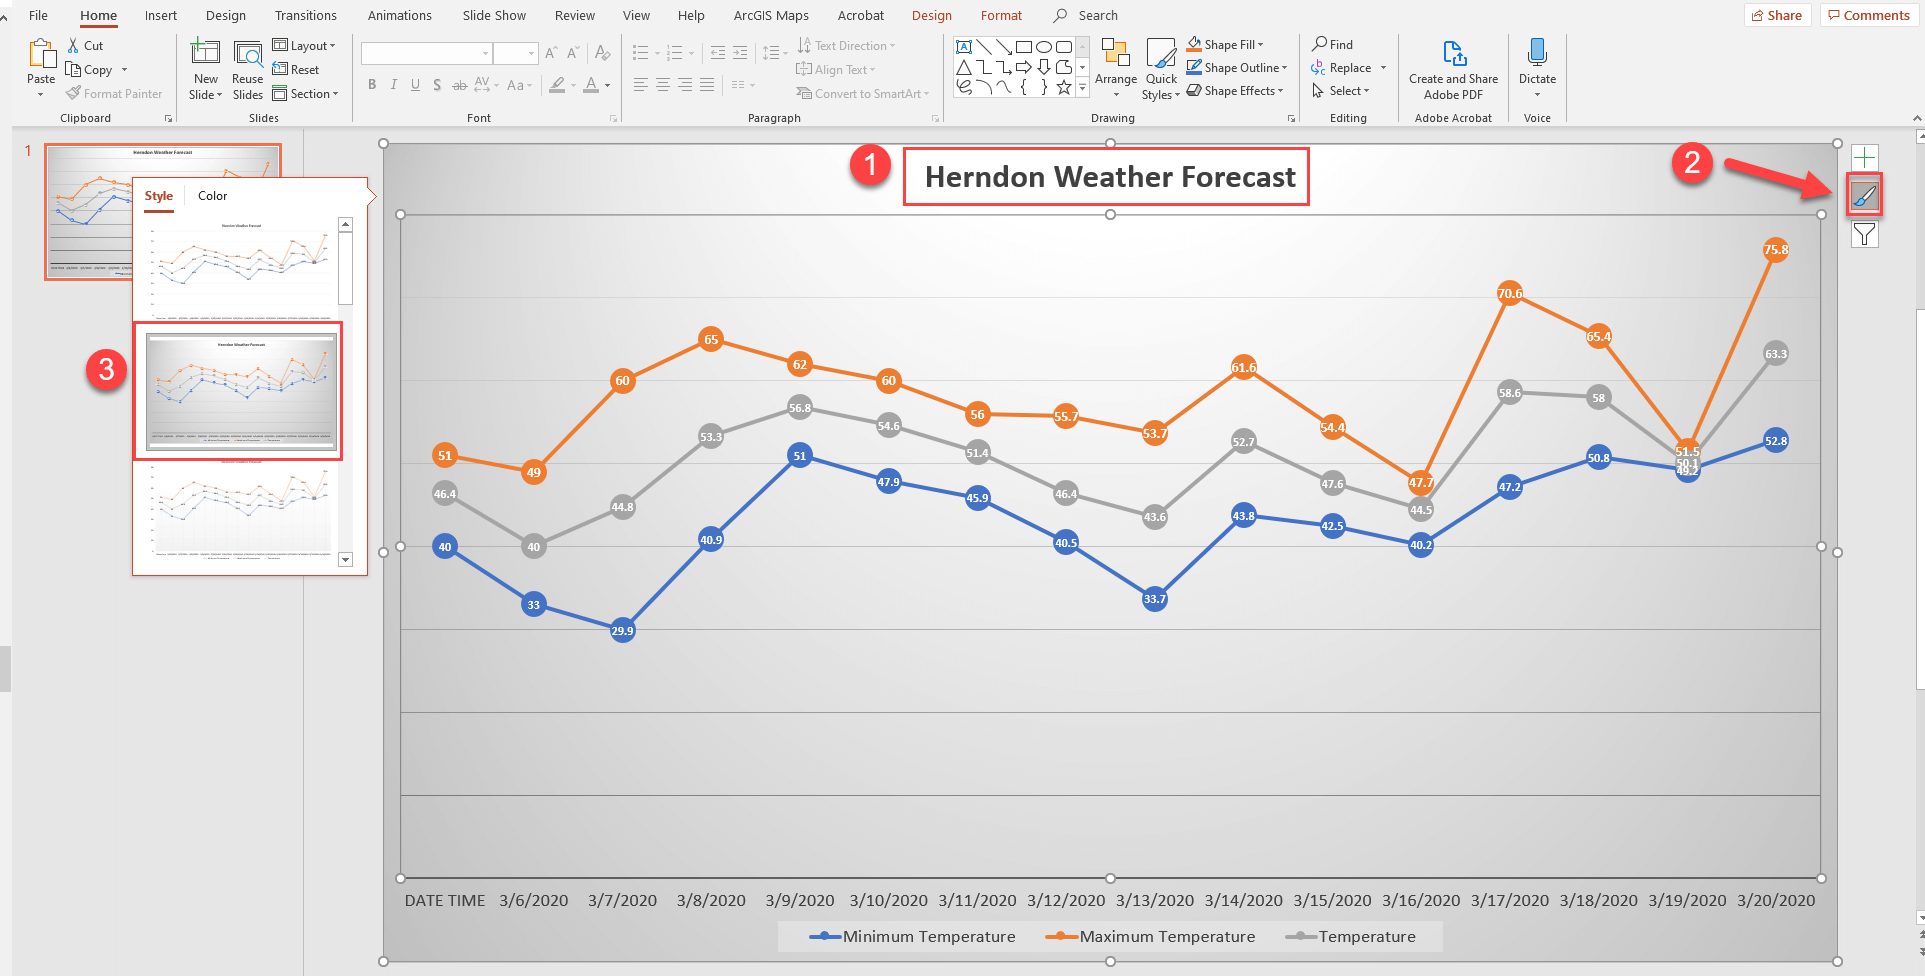Toggle Italic formatting

click(394, 85)
